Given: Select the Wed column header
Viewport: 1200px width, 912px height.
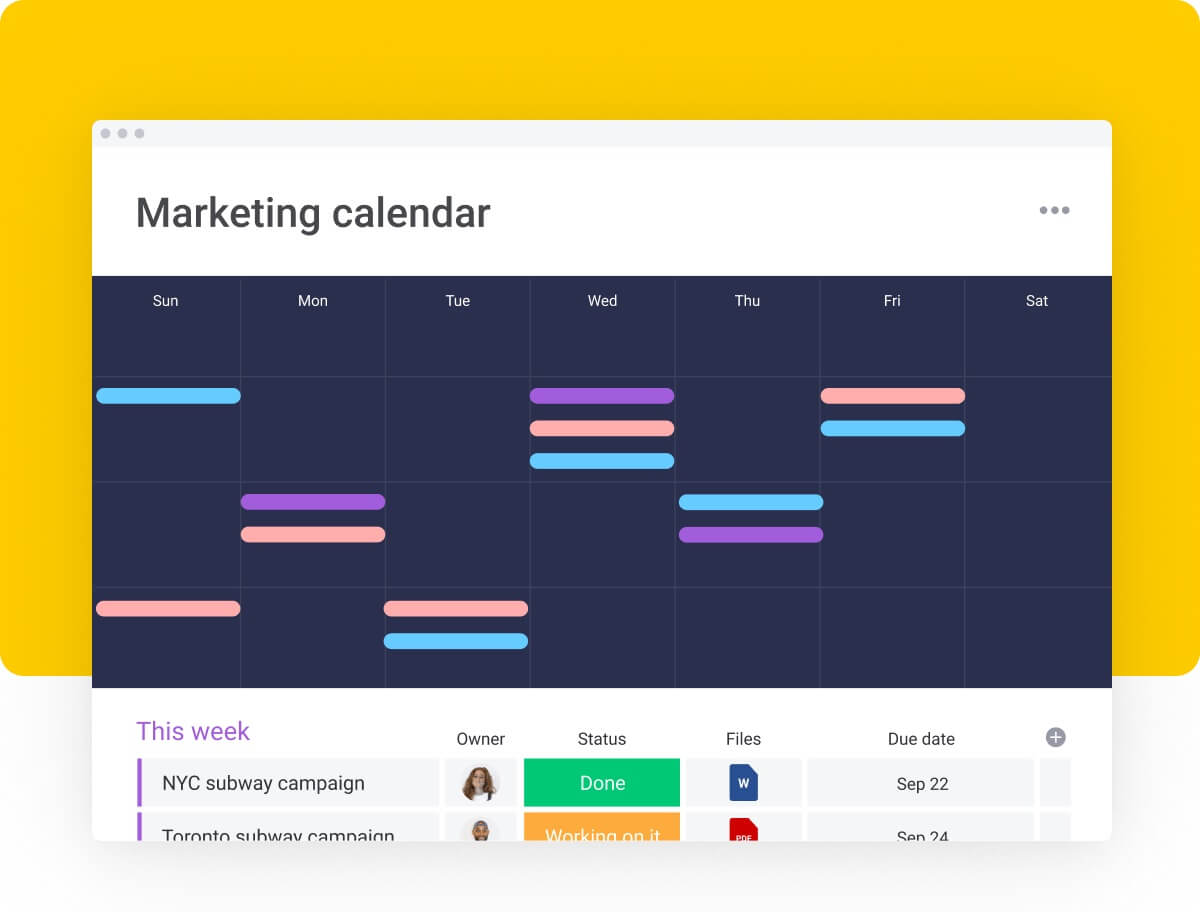Looking at the screenshot, I should 602,300.
